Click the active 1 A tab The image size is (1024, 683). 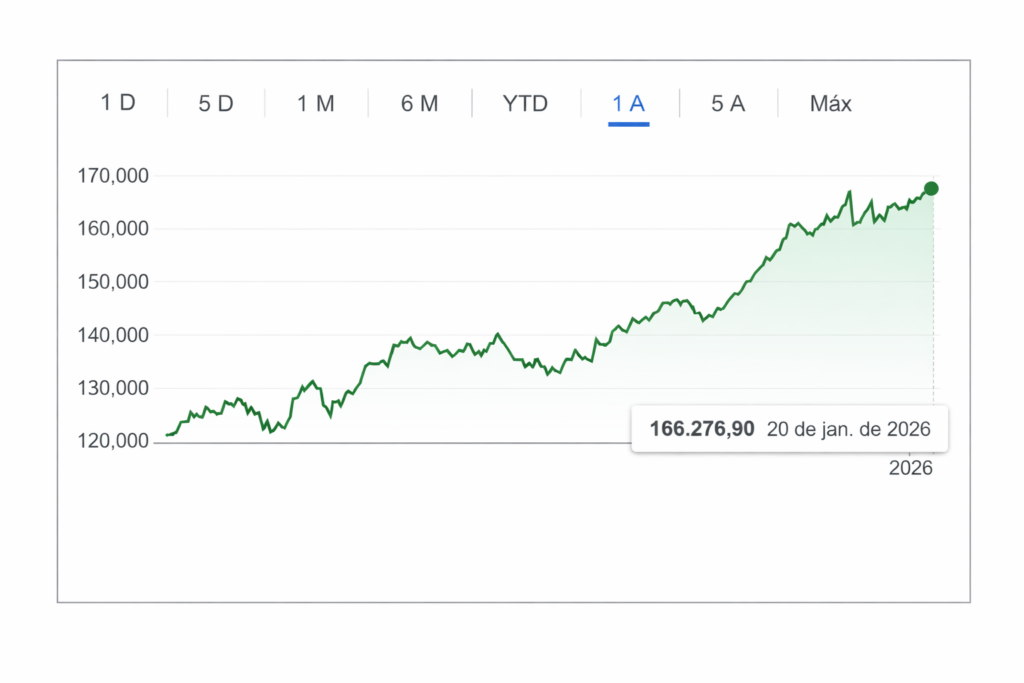[x=629, y=103]
